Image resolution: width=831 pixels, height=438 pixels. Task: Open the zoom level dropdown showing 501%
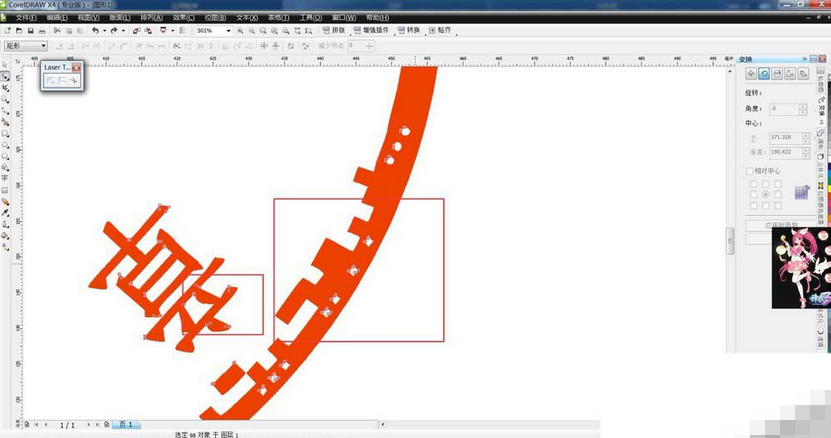[228, 31]
